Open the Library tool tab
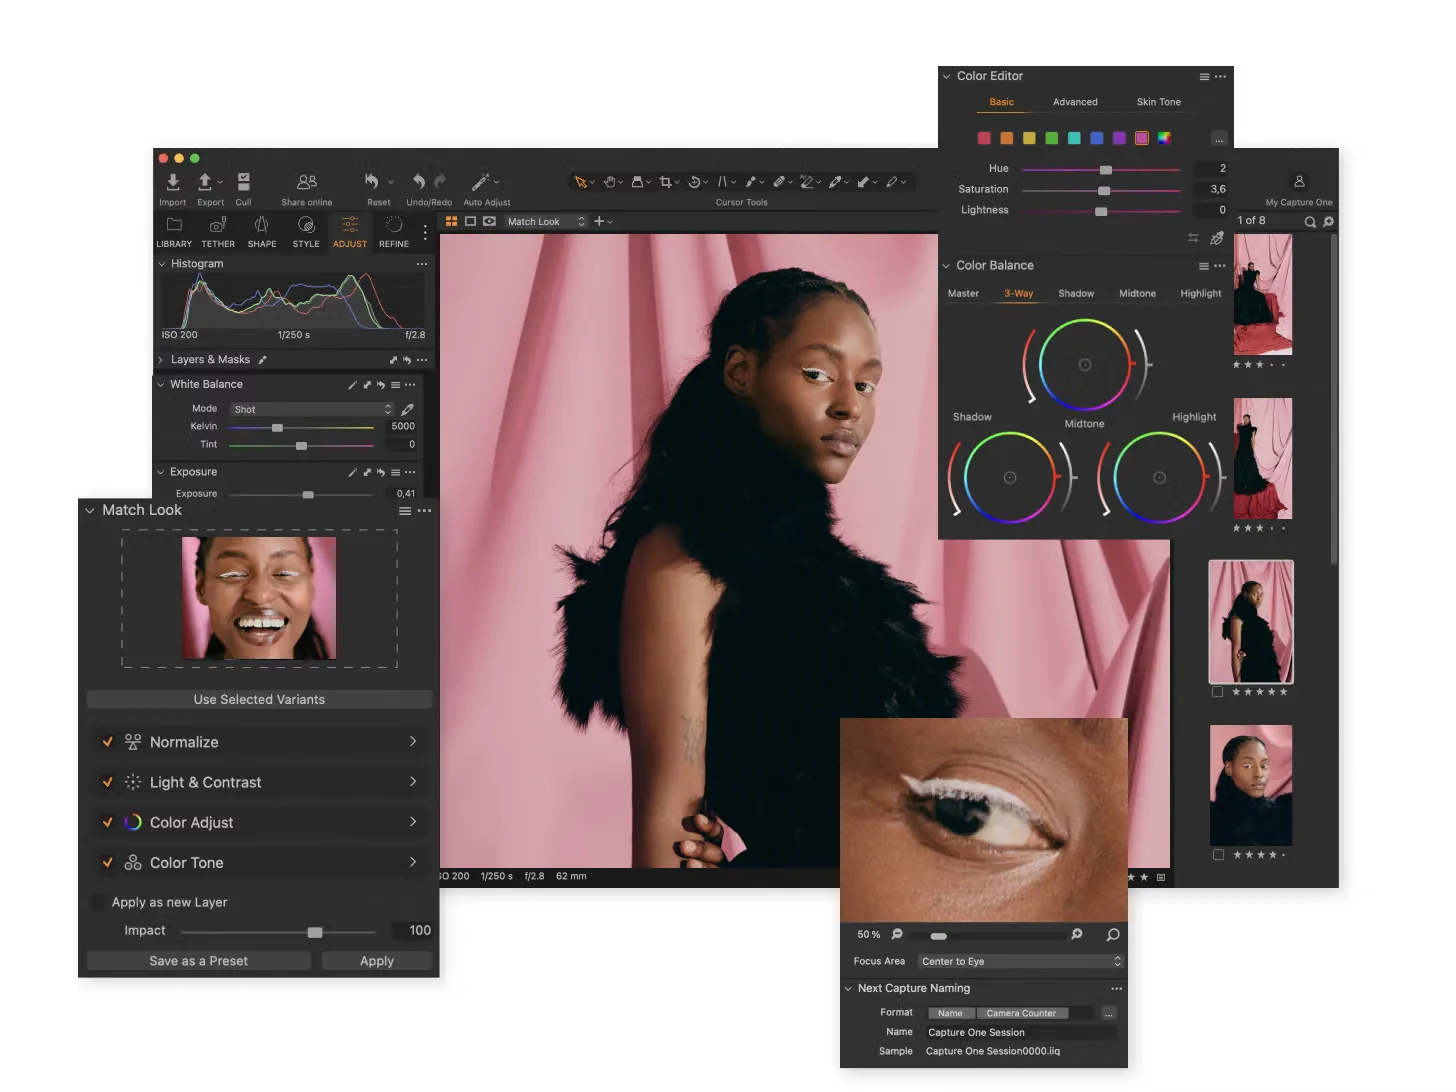This screenshot has height=1092, width=1456. pos(174,231)
